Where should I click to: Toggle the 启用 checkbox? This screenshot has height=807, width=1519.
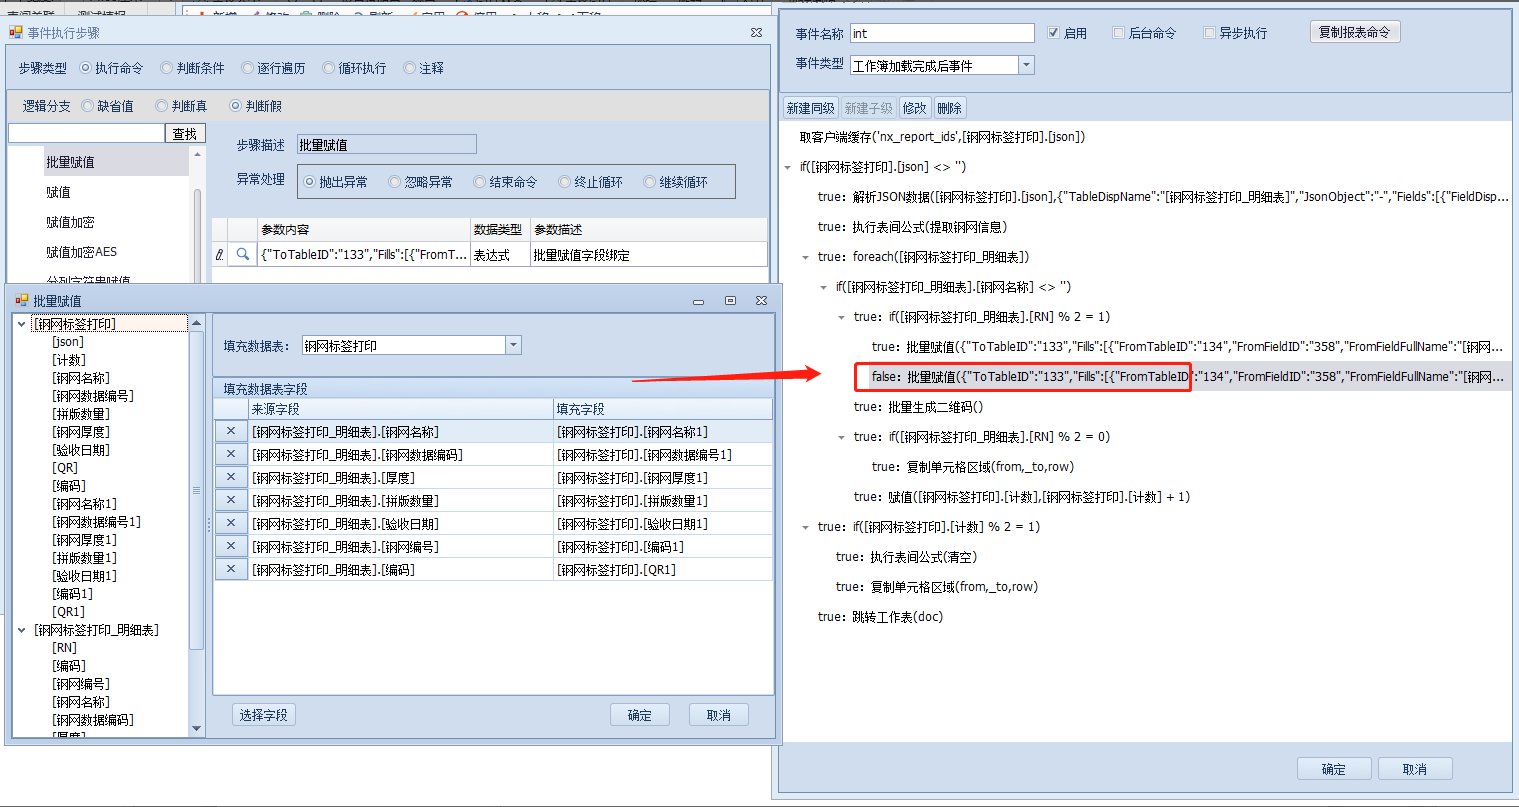coord(1053,33)
